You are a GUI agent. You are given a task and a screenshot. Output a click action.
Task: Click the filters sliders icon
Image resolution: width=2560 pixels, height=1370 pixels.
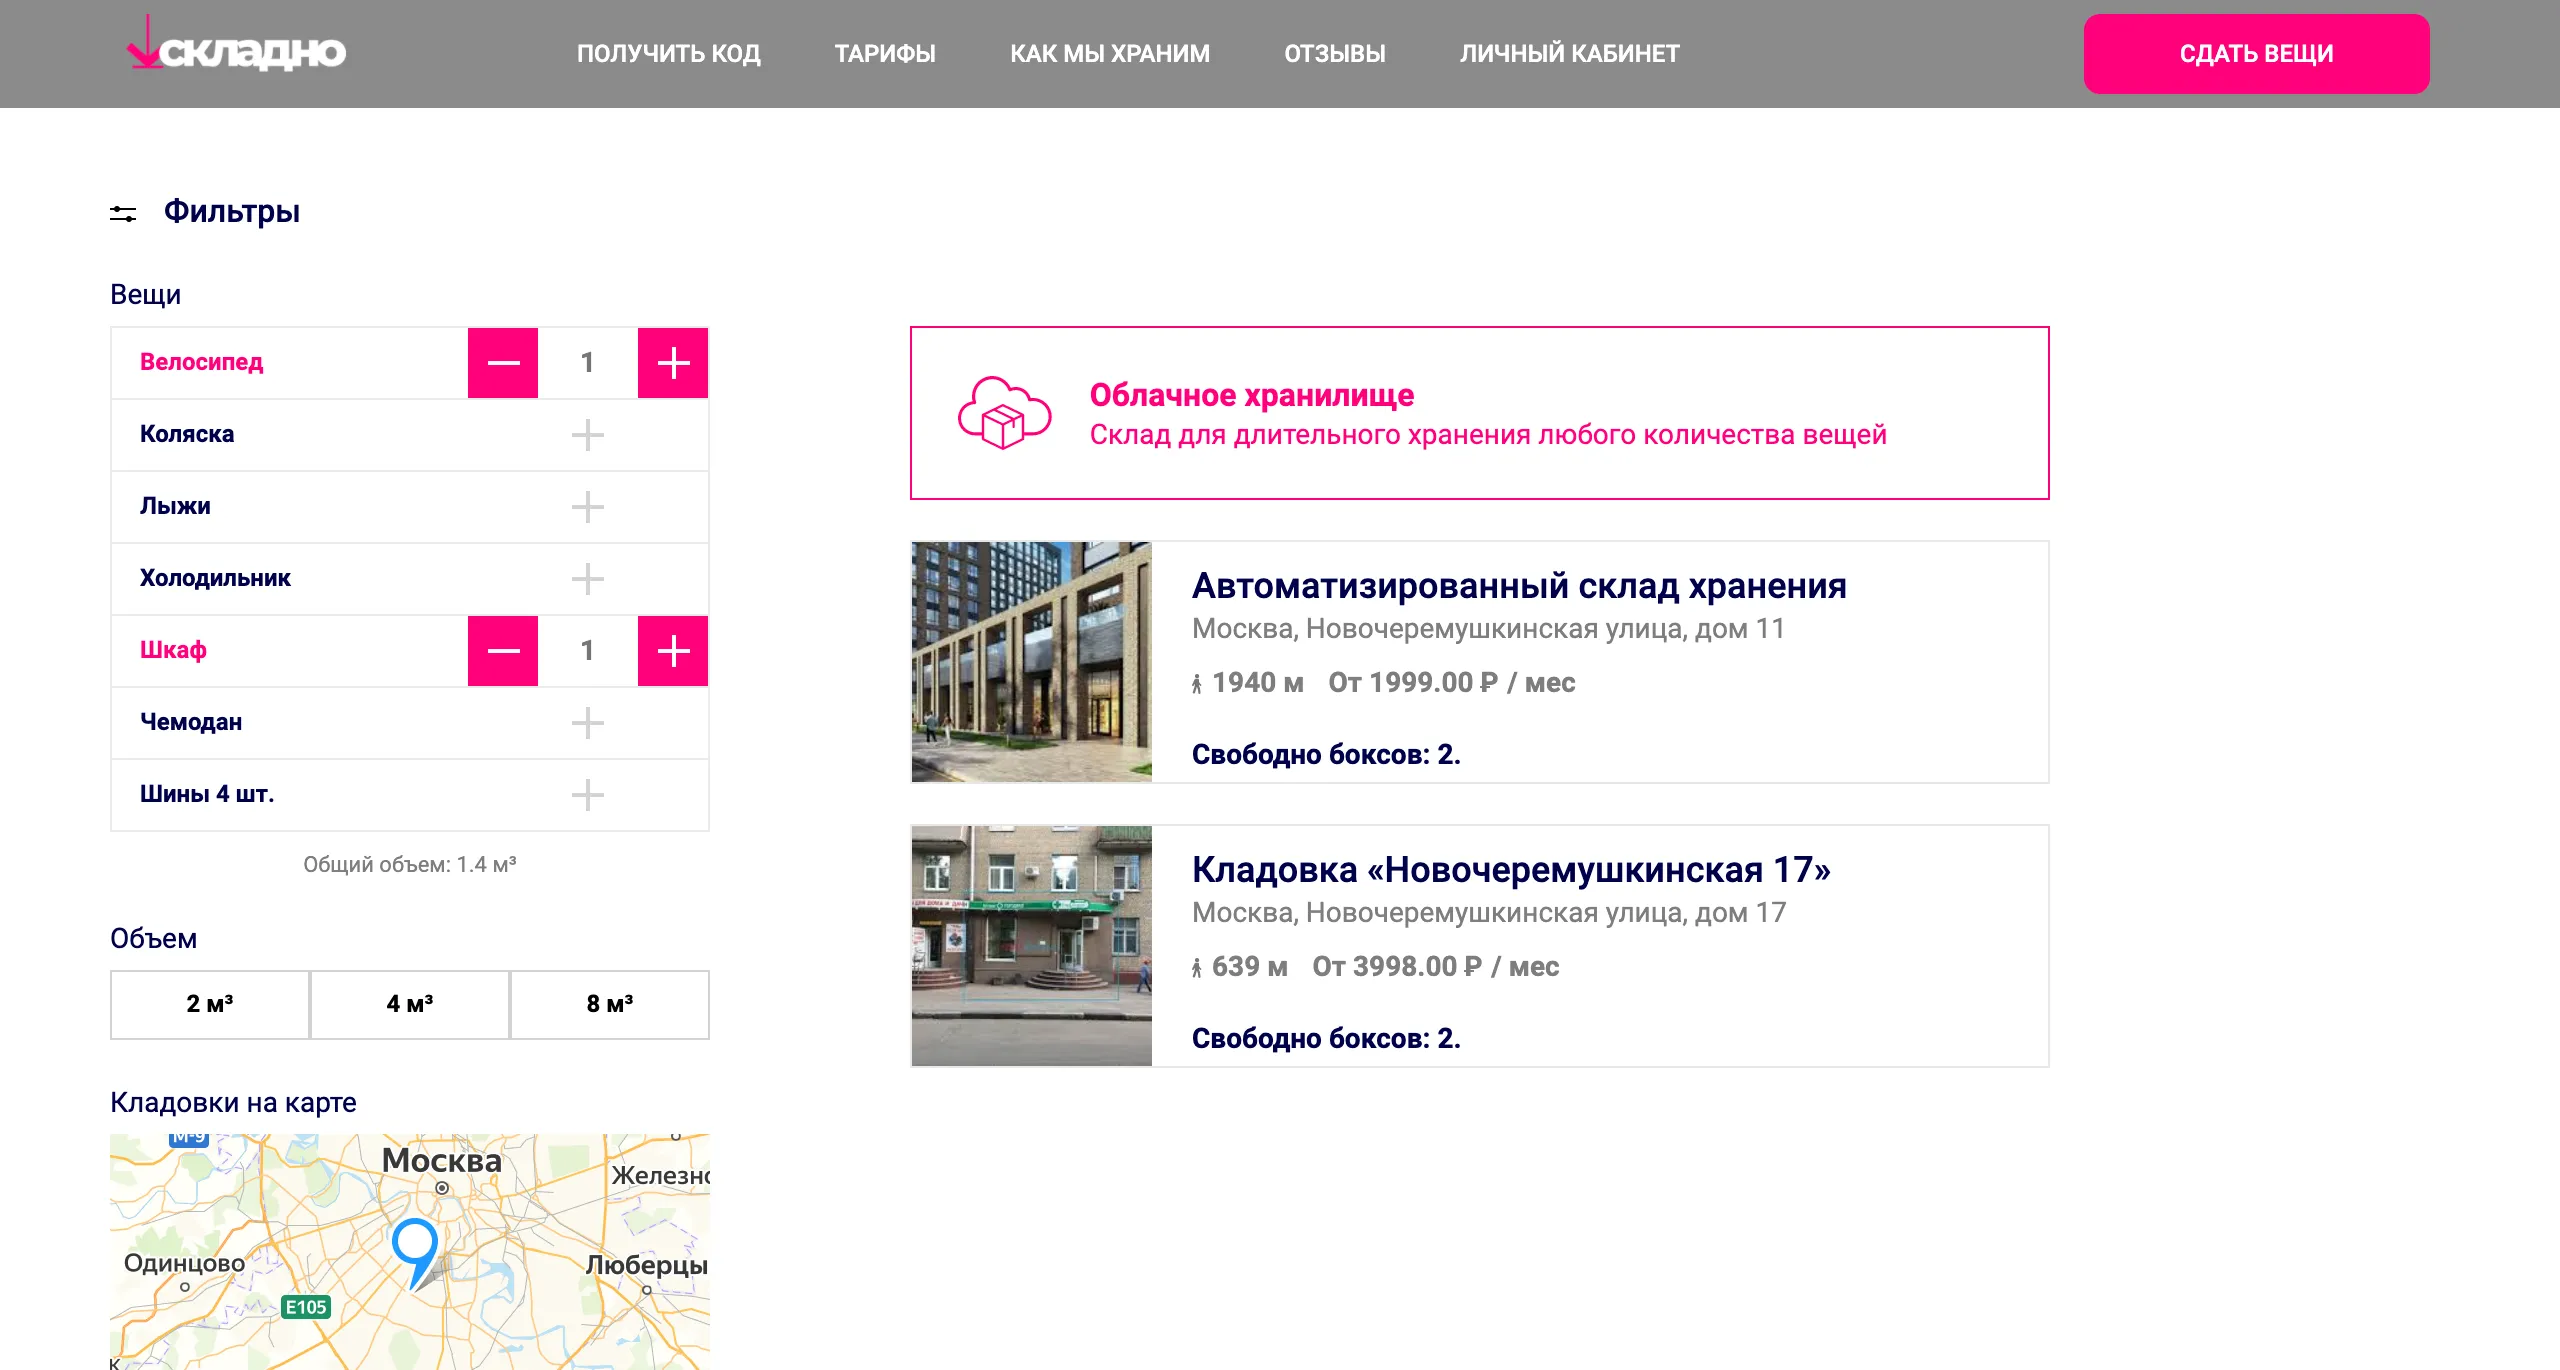pyautogui.click(x=123, y=213)
